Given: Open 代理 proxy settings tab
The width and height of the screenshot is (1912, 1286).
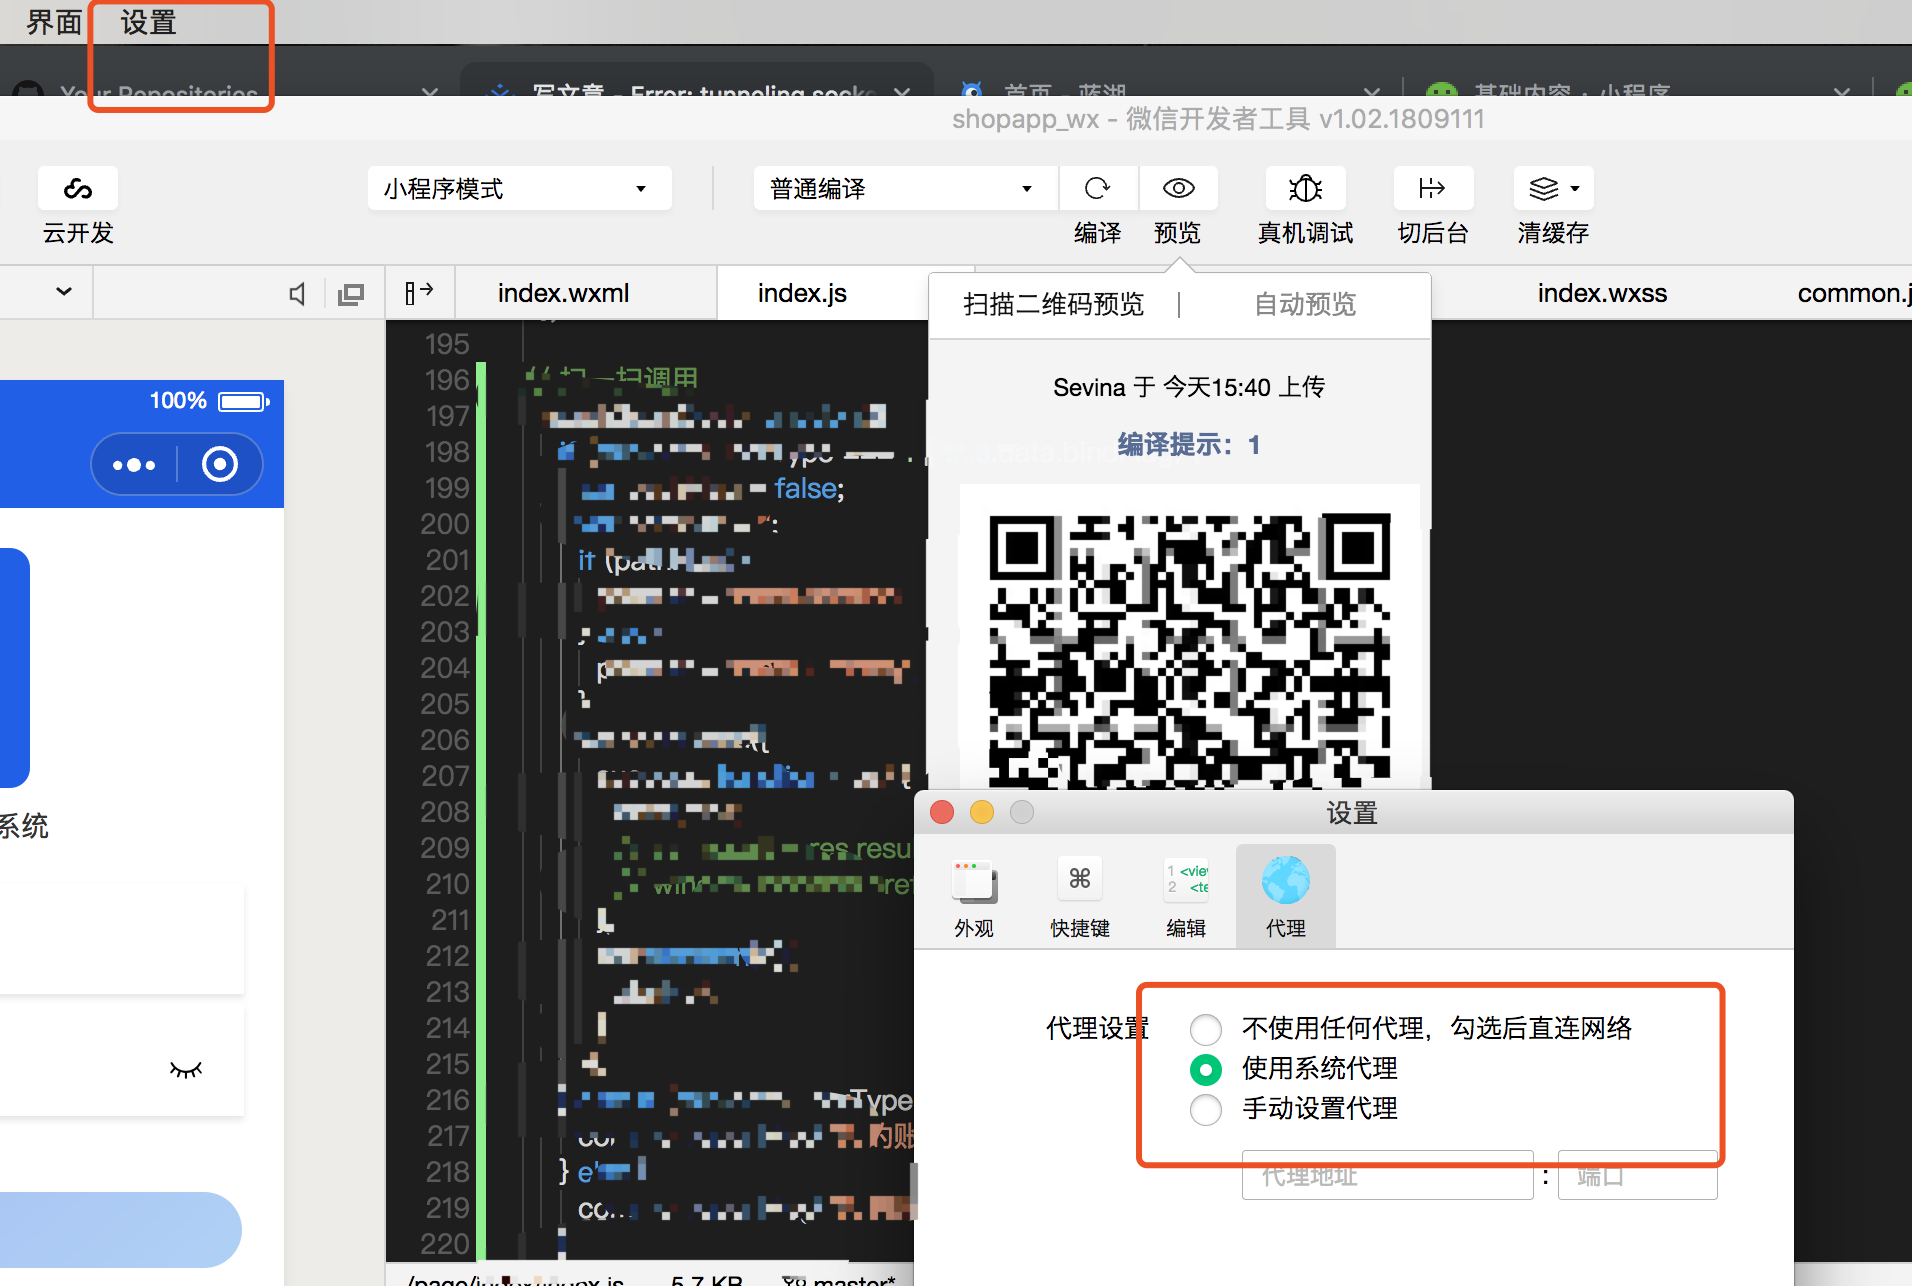Looking at the screenshot, I should pyautogui.click(x=1286, y=897).
